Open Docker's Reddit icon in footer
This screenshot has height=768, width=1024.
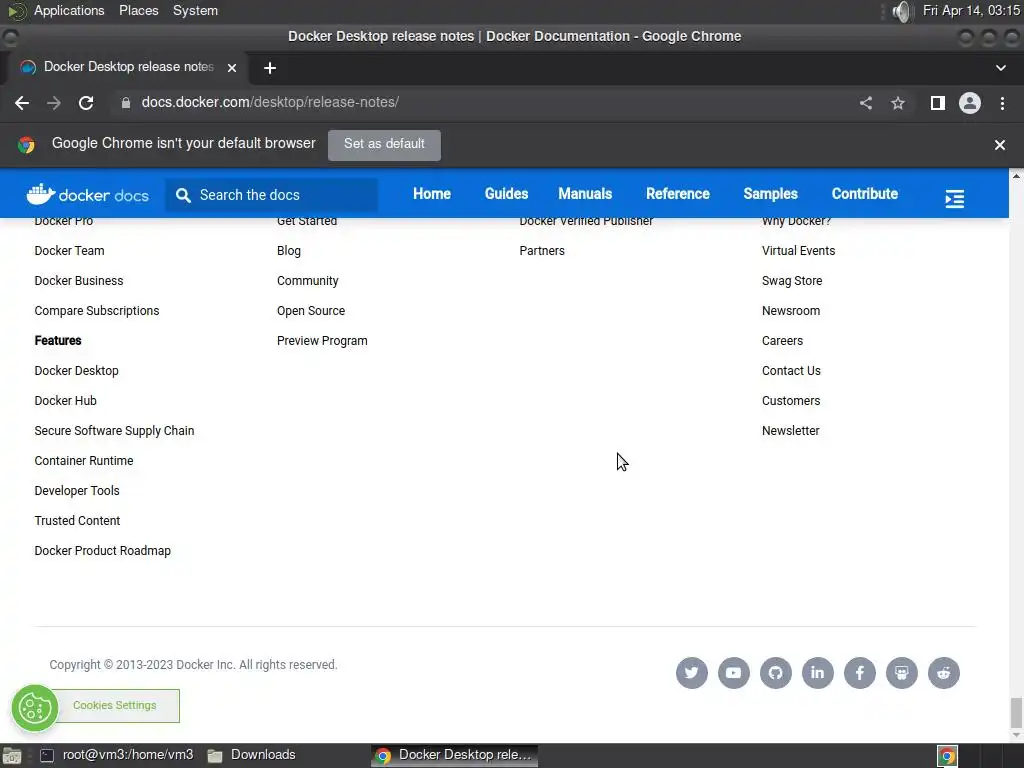coord(944,673)
